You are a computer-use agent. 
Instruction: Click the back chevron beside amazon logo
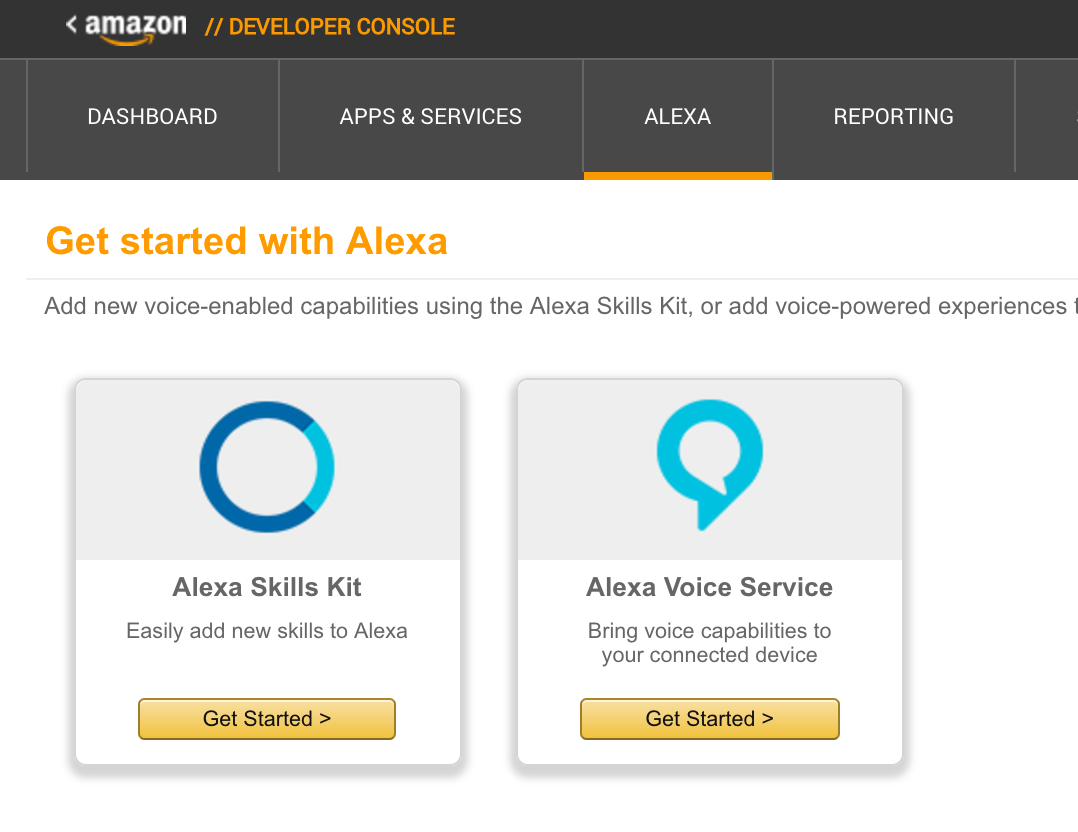(71, 24)
